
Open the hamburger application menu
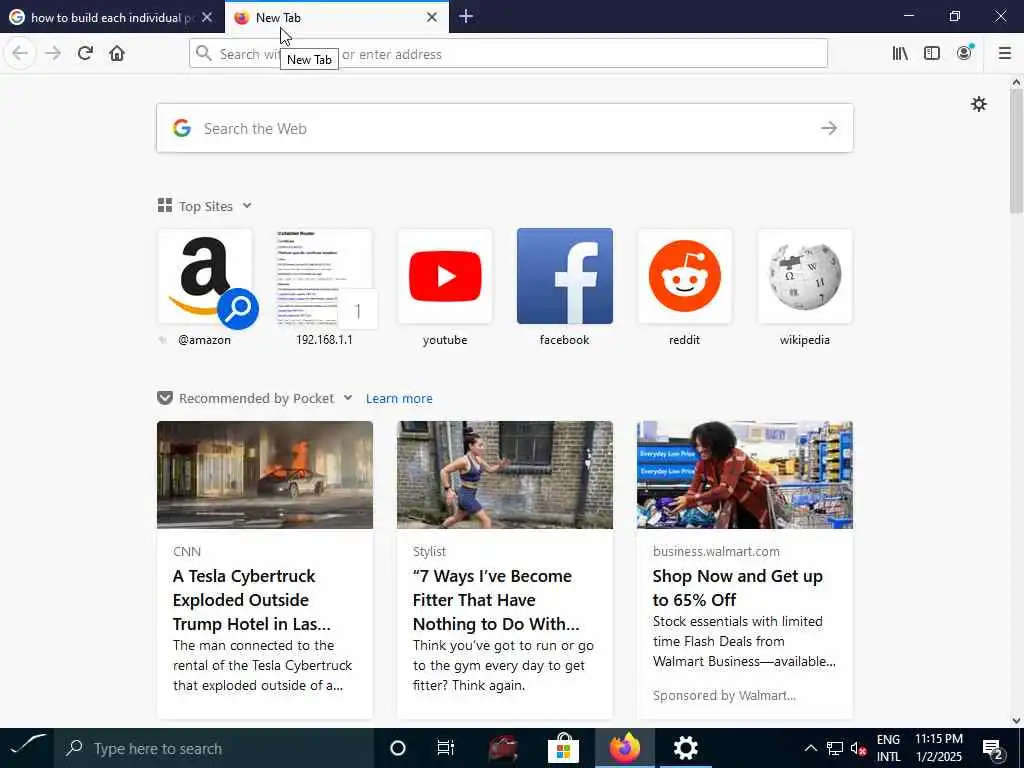(x=1004, y=54)
